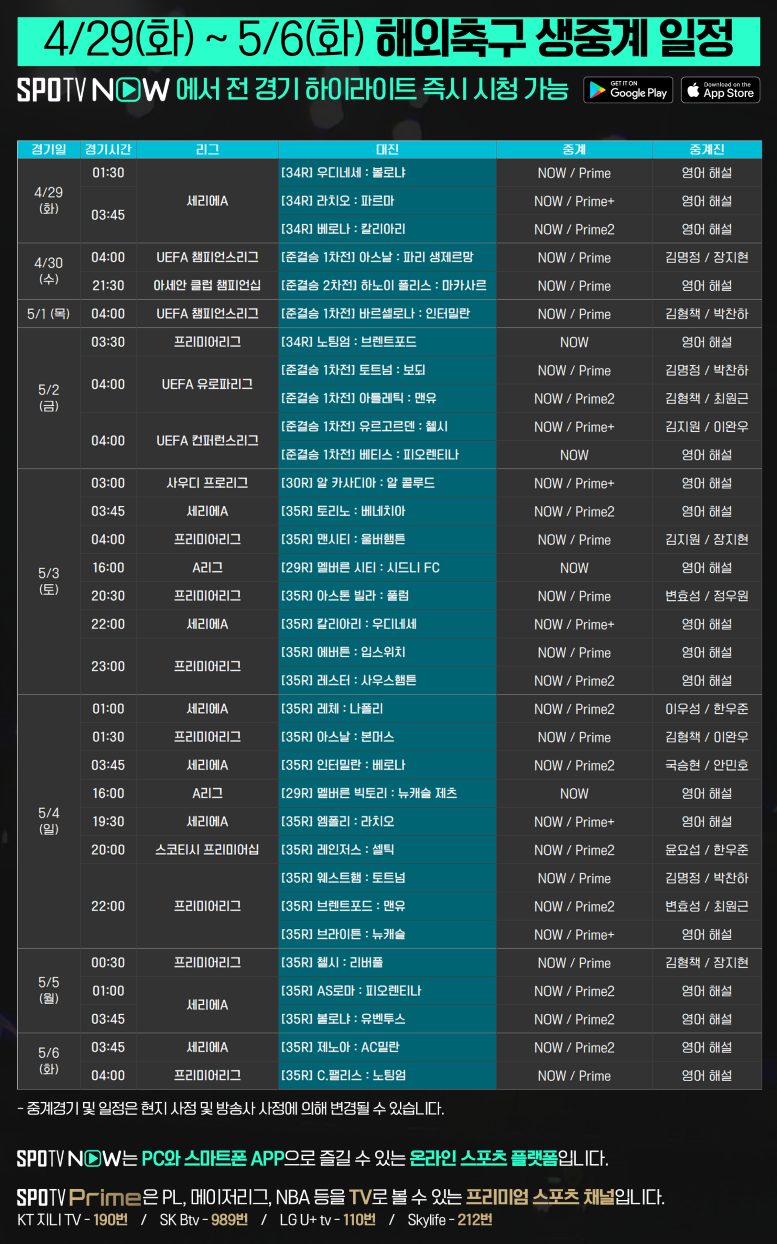Click the 5/1 (목) date cell
Viewport: 777px width, 1244px height.
click(49, 314)
